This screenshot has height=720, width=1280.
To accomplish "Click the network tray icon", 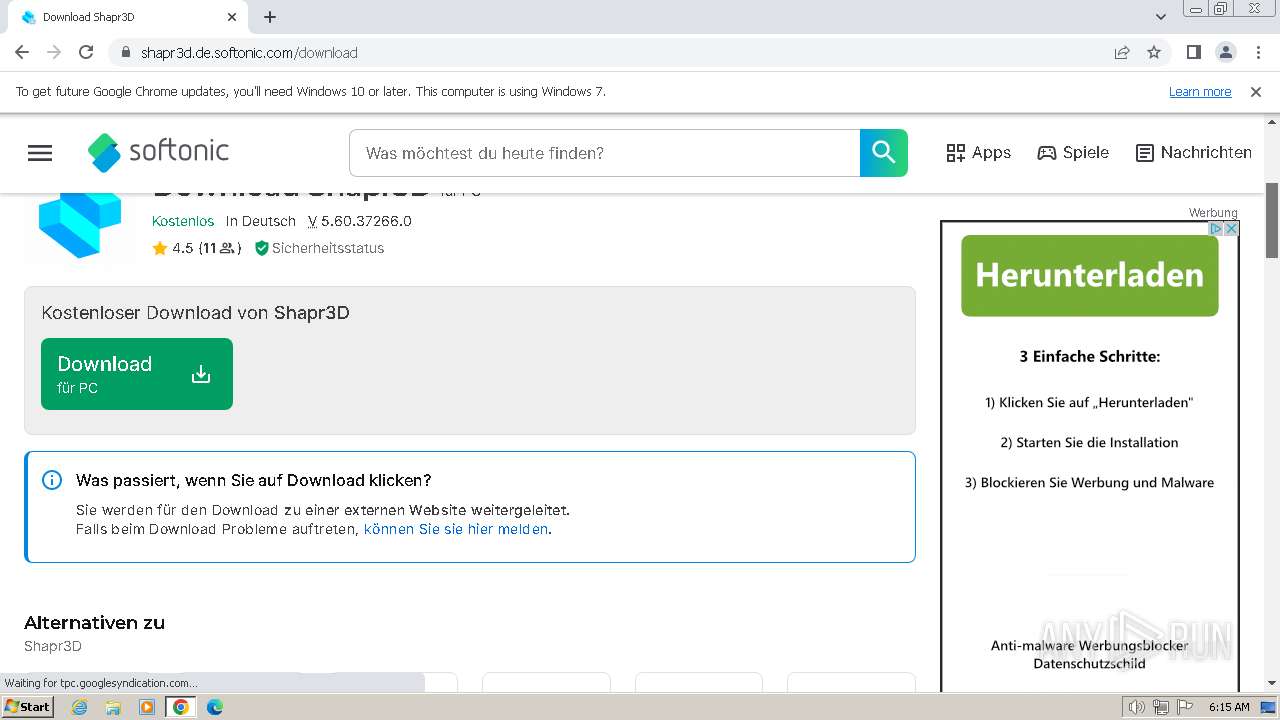I will point(1161,707).
